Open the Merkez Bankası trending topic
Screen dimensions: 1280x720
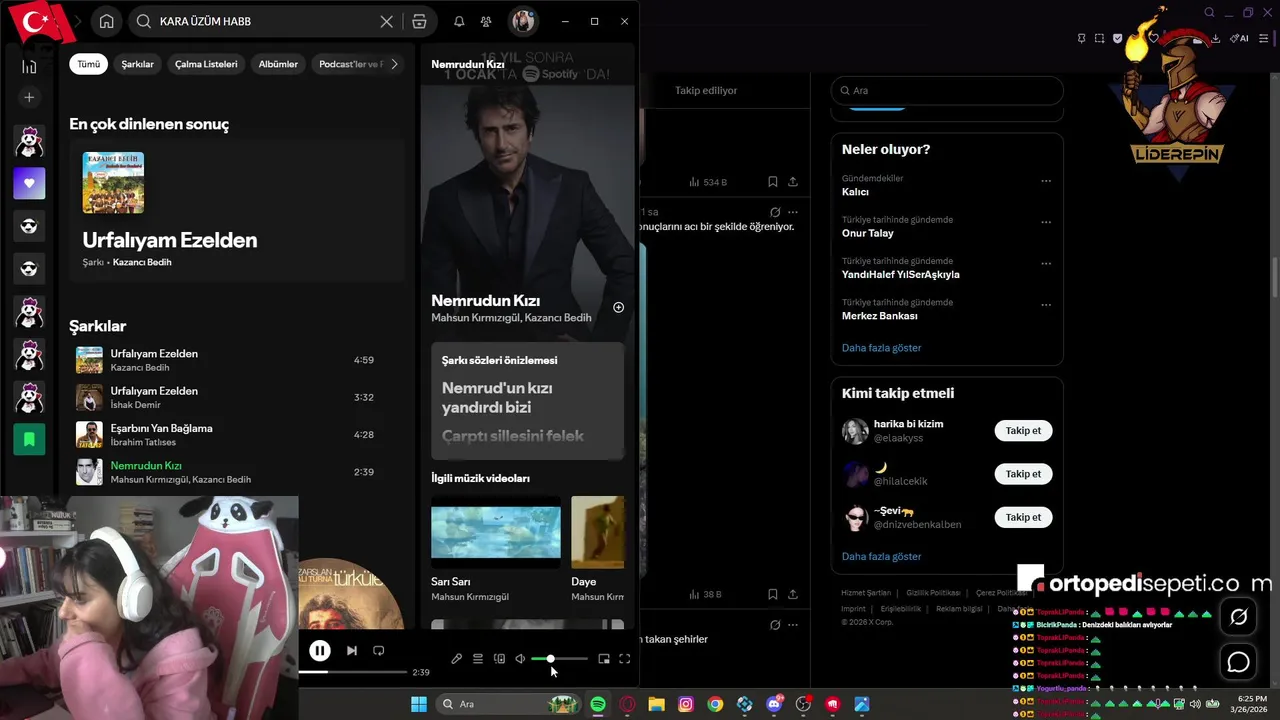[x=880, y=316]
